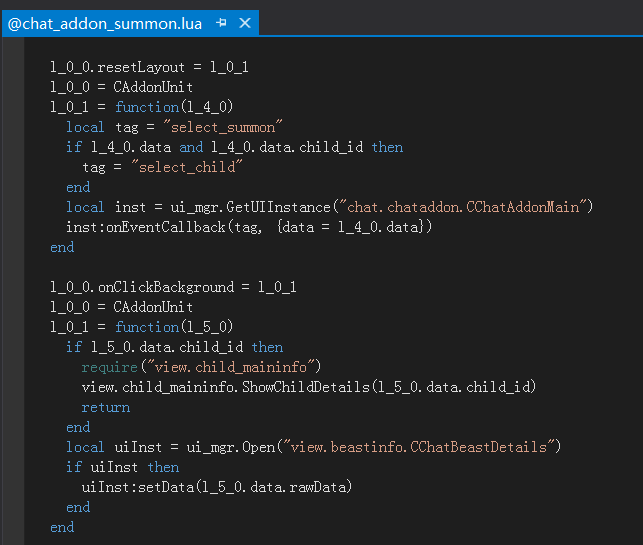Close the chat_addon_summon.lua tab

pyautogui.click(x=245, y=23)
